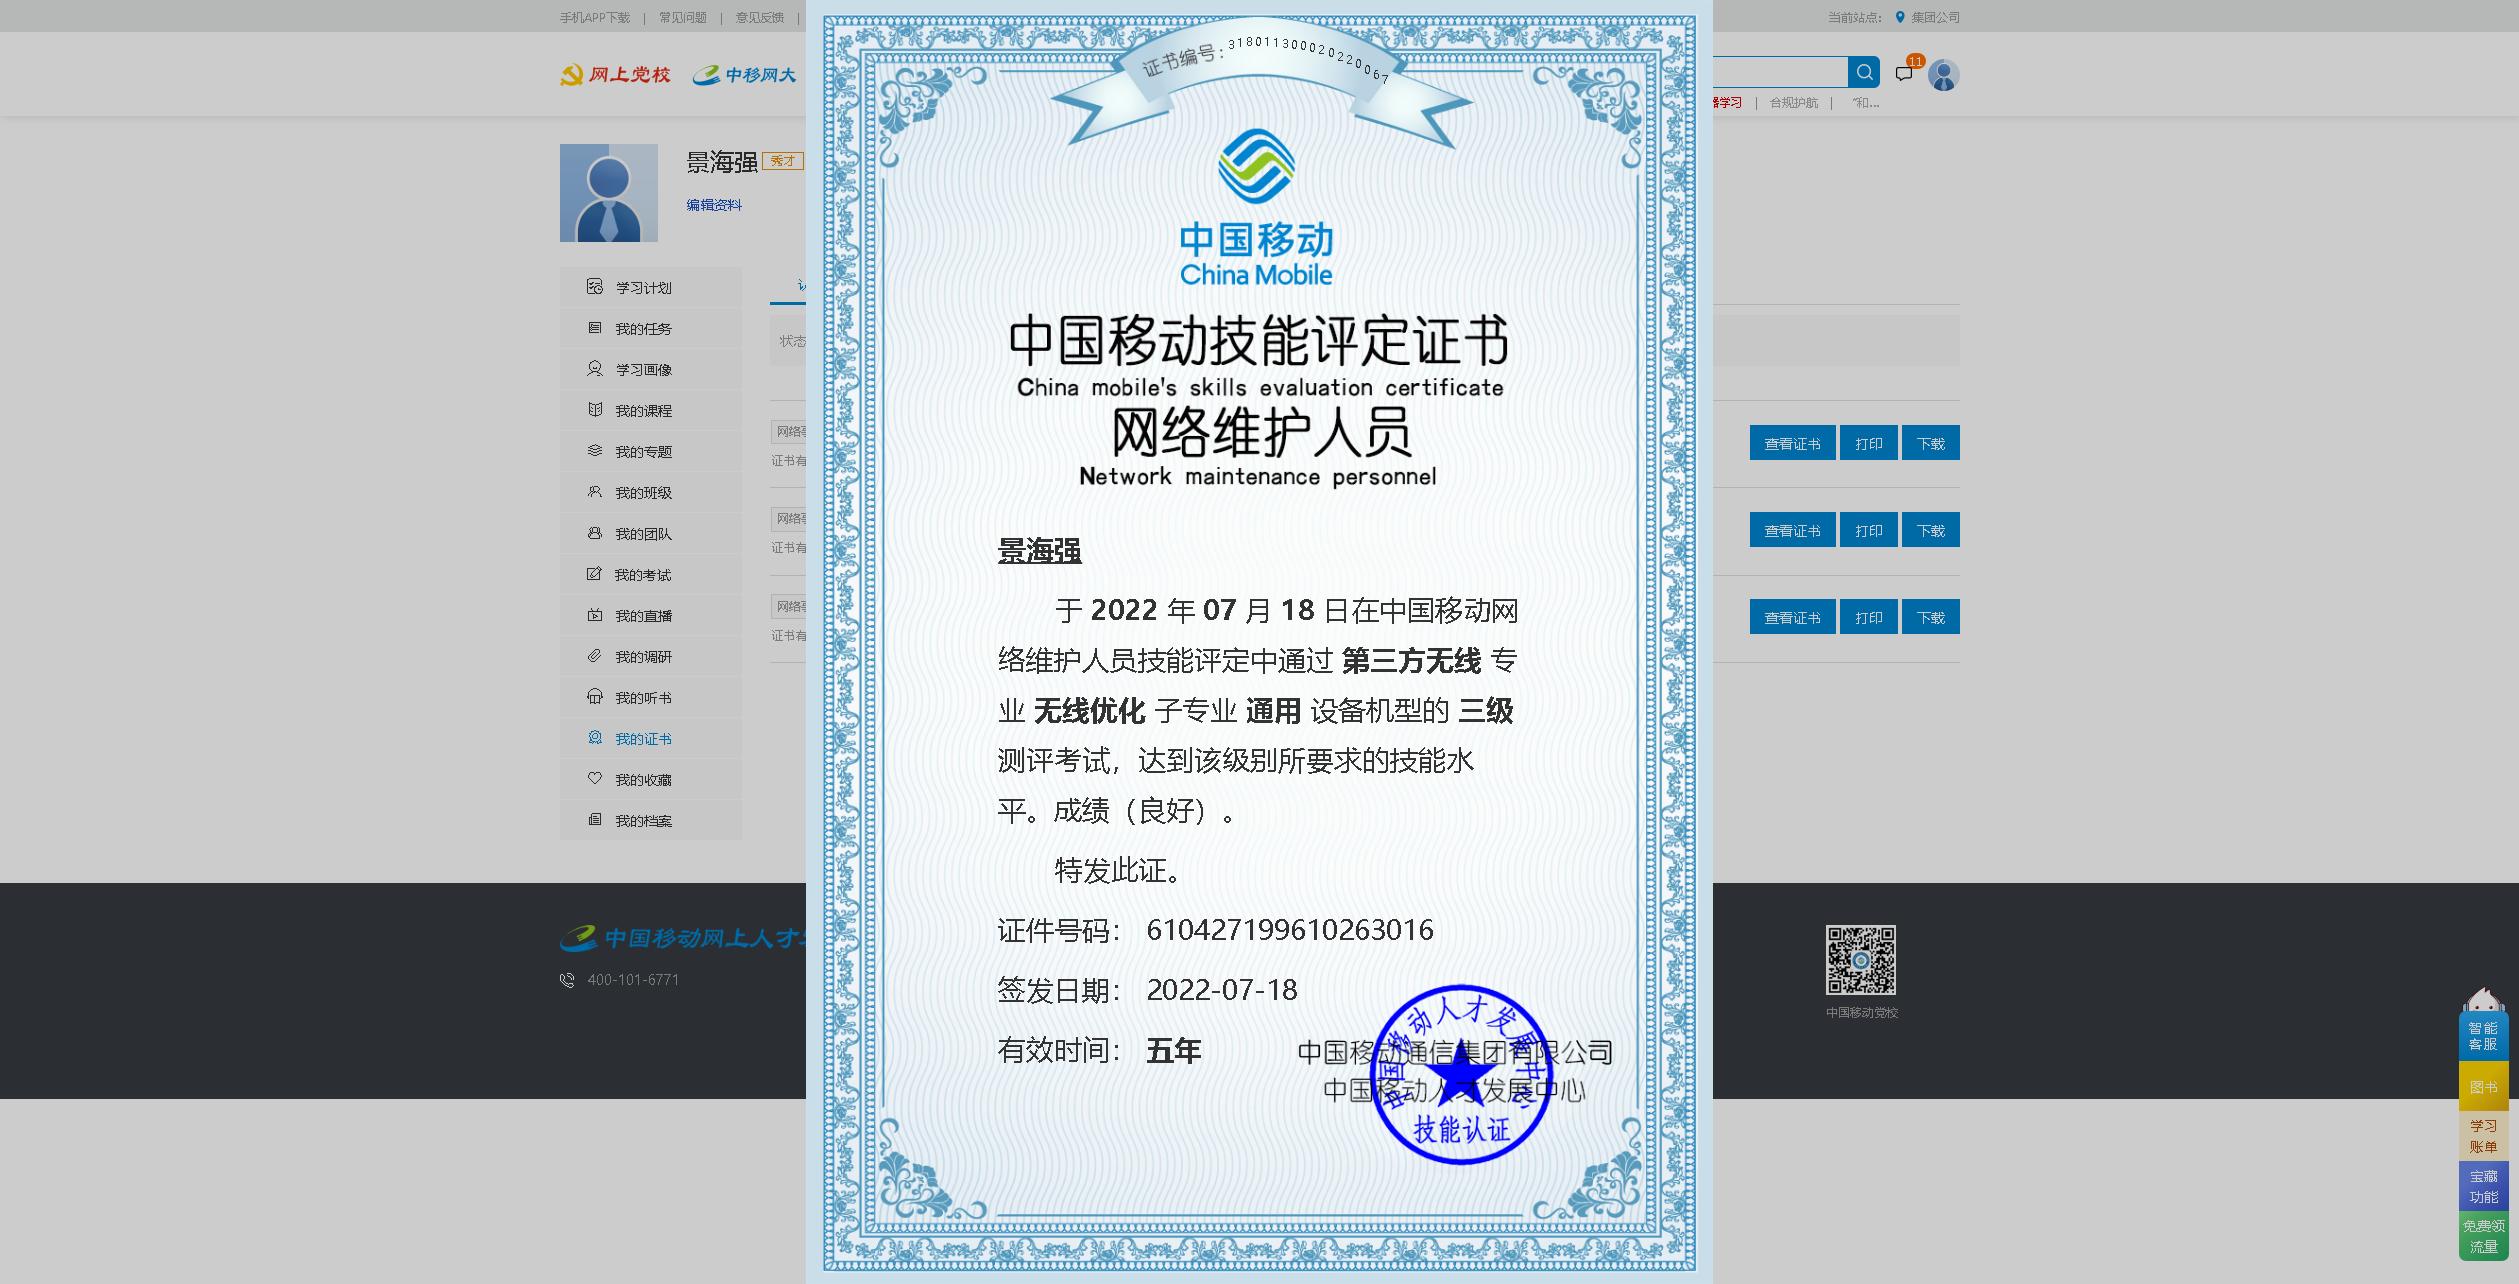Click the first 查看证书 button

(x=1792, y=443)
